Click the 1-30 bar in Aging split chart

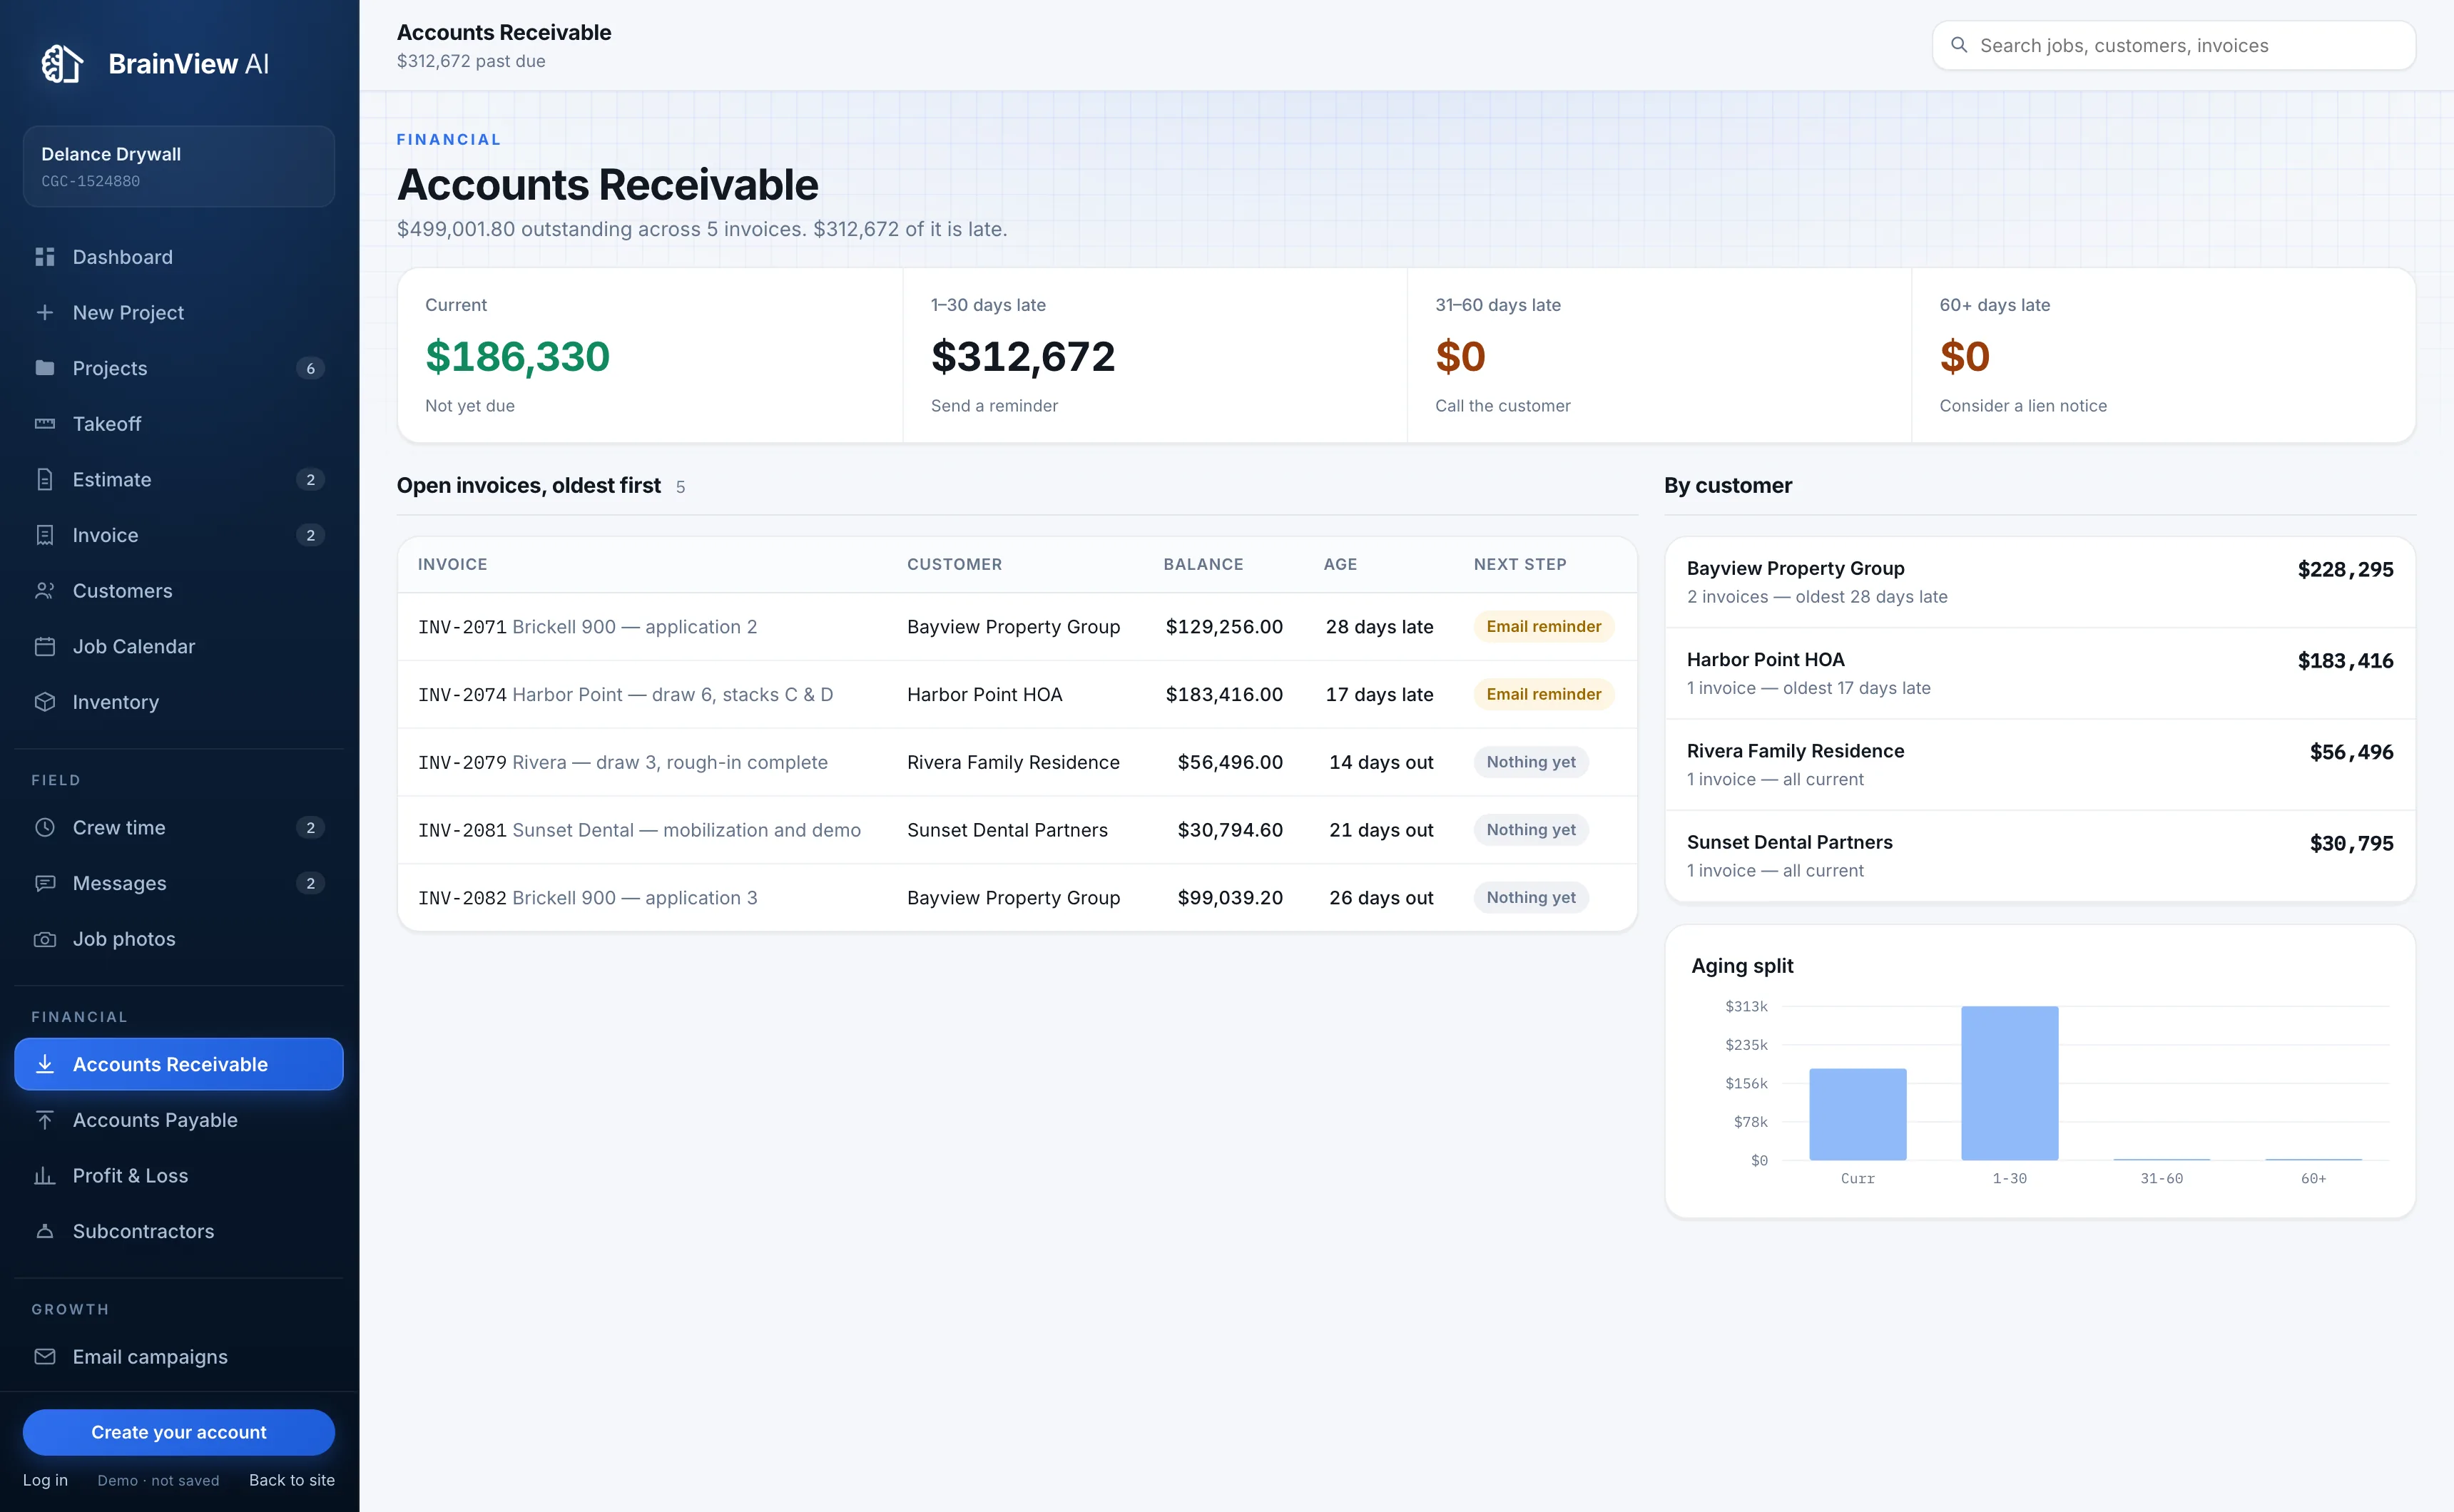pyautogui.click(x=2009, y=1083)
